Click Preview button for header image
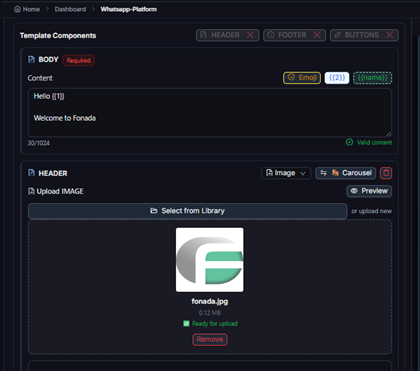Image resolution: width=420 pixels, height=371 pixels. click(x=369, y=191)
